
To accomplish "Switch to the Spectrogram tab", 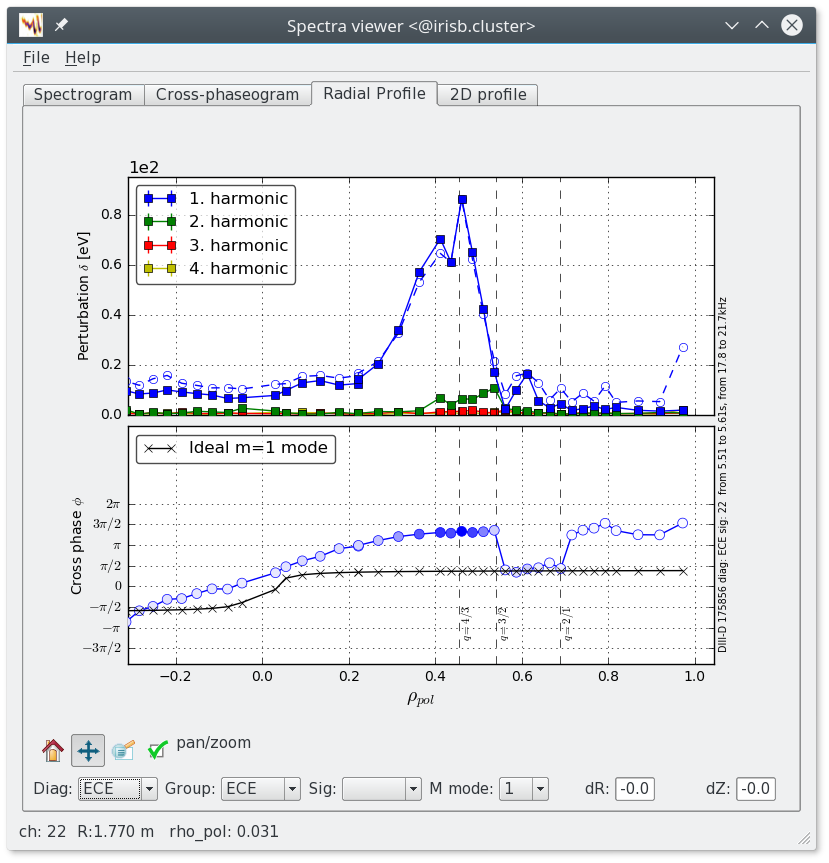I will 83,95.
